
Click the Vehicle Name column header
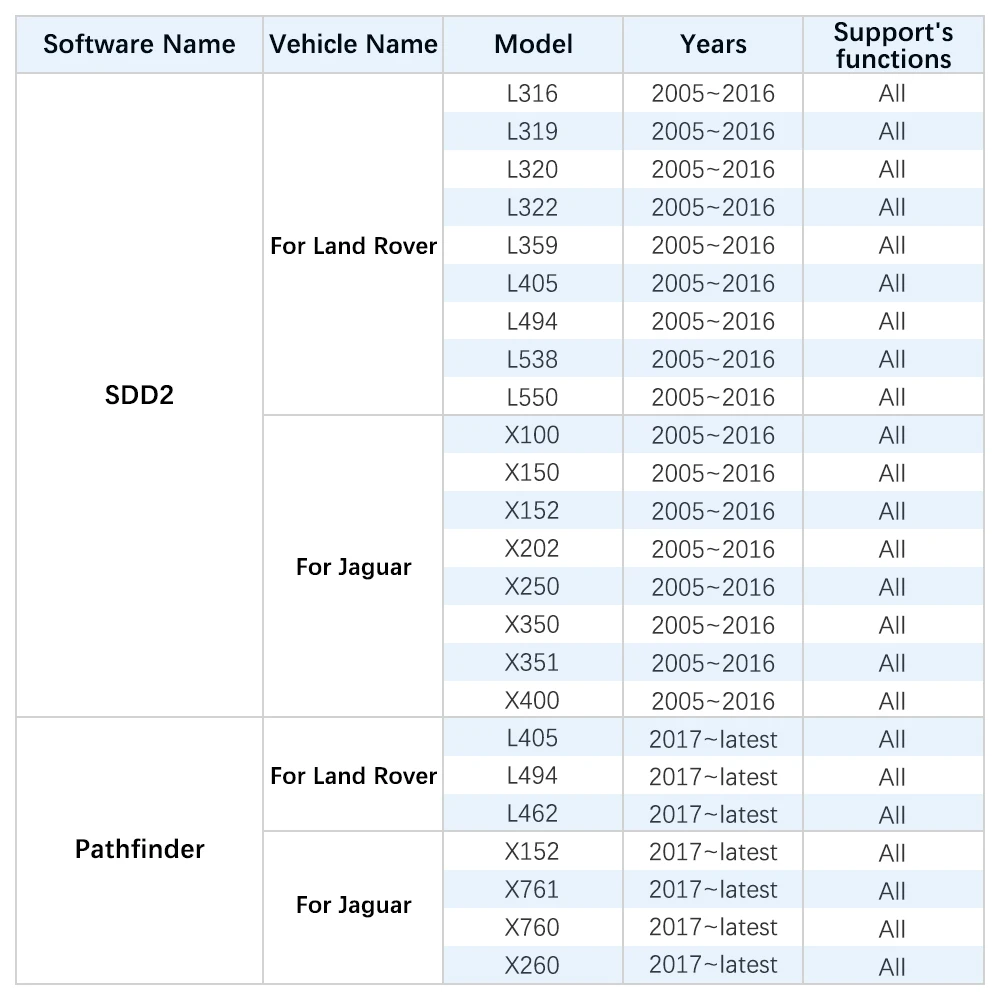click(x=353, y=45)
